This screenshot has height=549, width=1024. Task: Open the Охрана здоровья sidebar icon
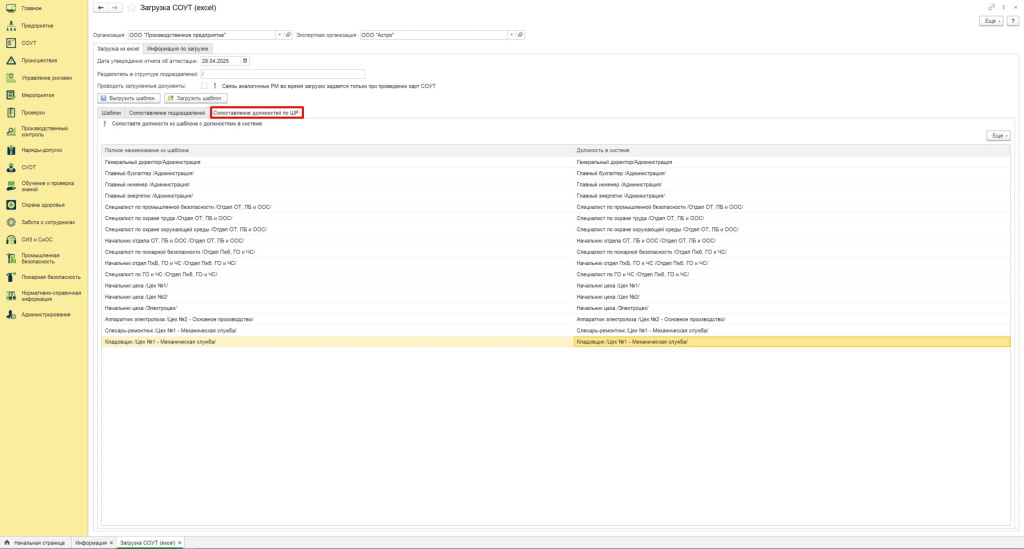click(11, 204)
